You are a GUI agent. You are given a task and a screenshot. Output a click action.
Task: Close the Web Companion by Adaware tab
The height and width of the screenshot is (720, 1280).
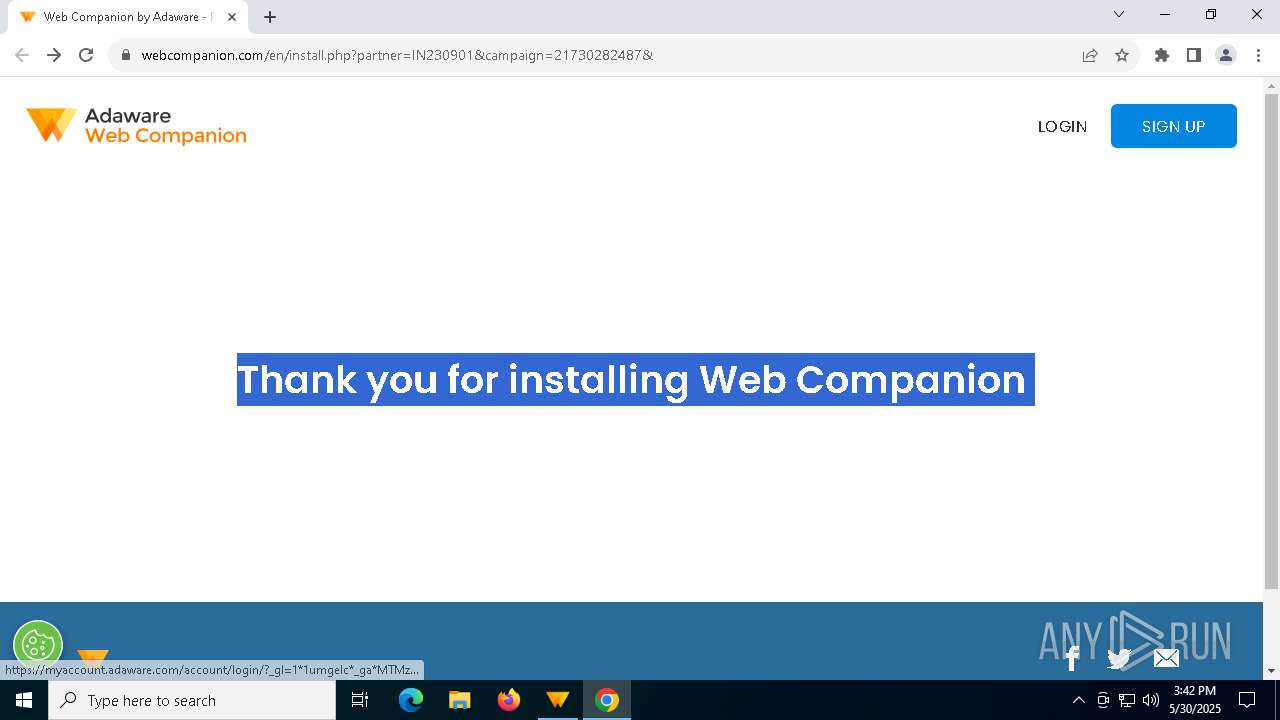coord(232,17)
